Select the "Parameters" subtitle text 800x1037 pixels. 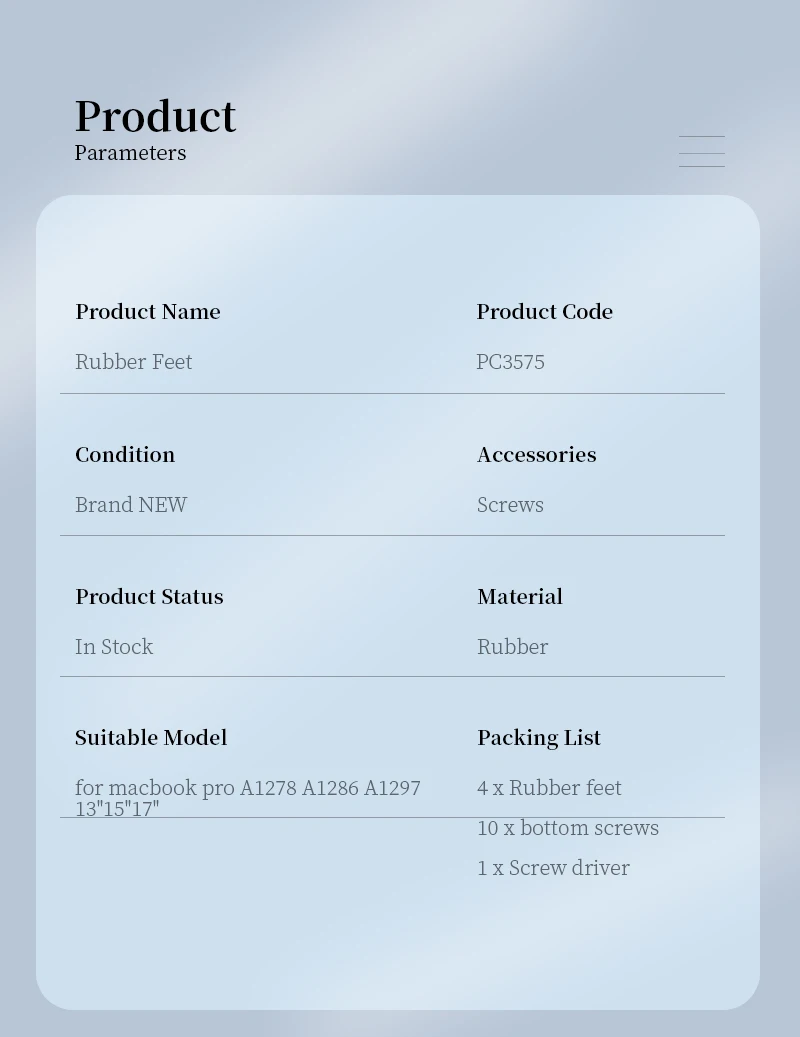(x=130, y=153)
